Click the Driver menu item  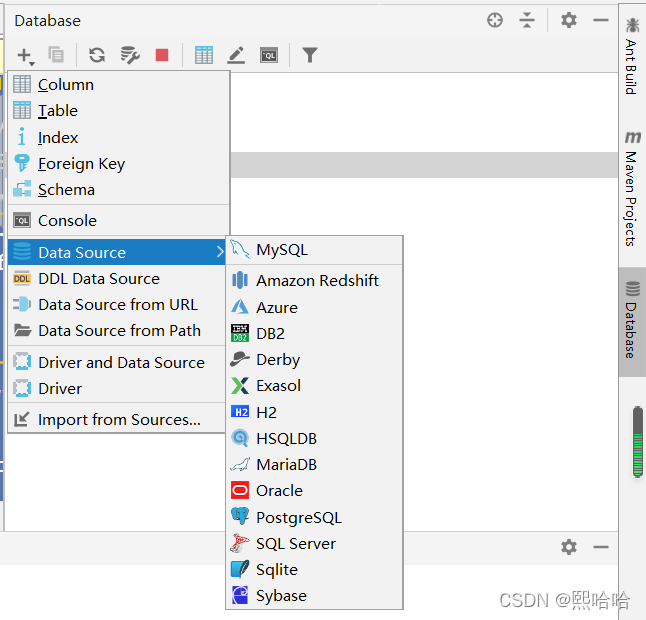(117, 388)
